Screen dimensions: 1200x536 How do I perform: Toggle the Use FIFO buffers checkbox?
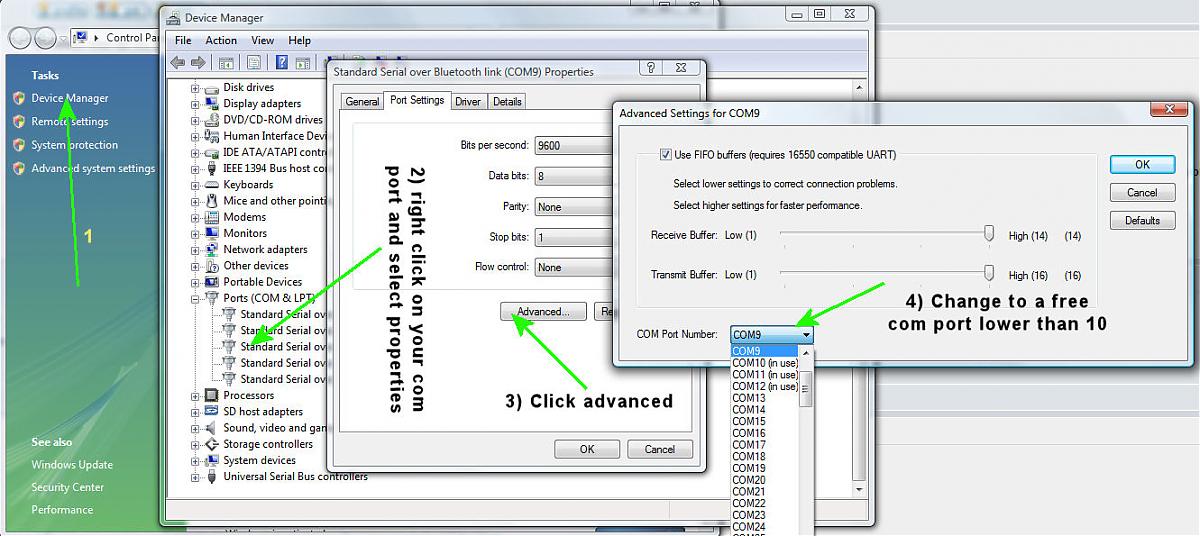click(x=665, y=155)
